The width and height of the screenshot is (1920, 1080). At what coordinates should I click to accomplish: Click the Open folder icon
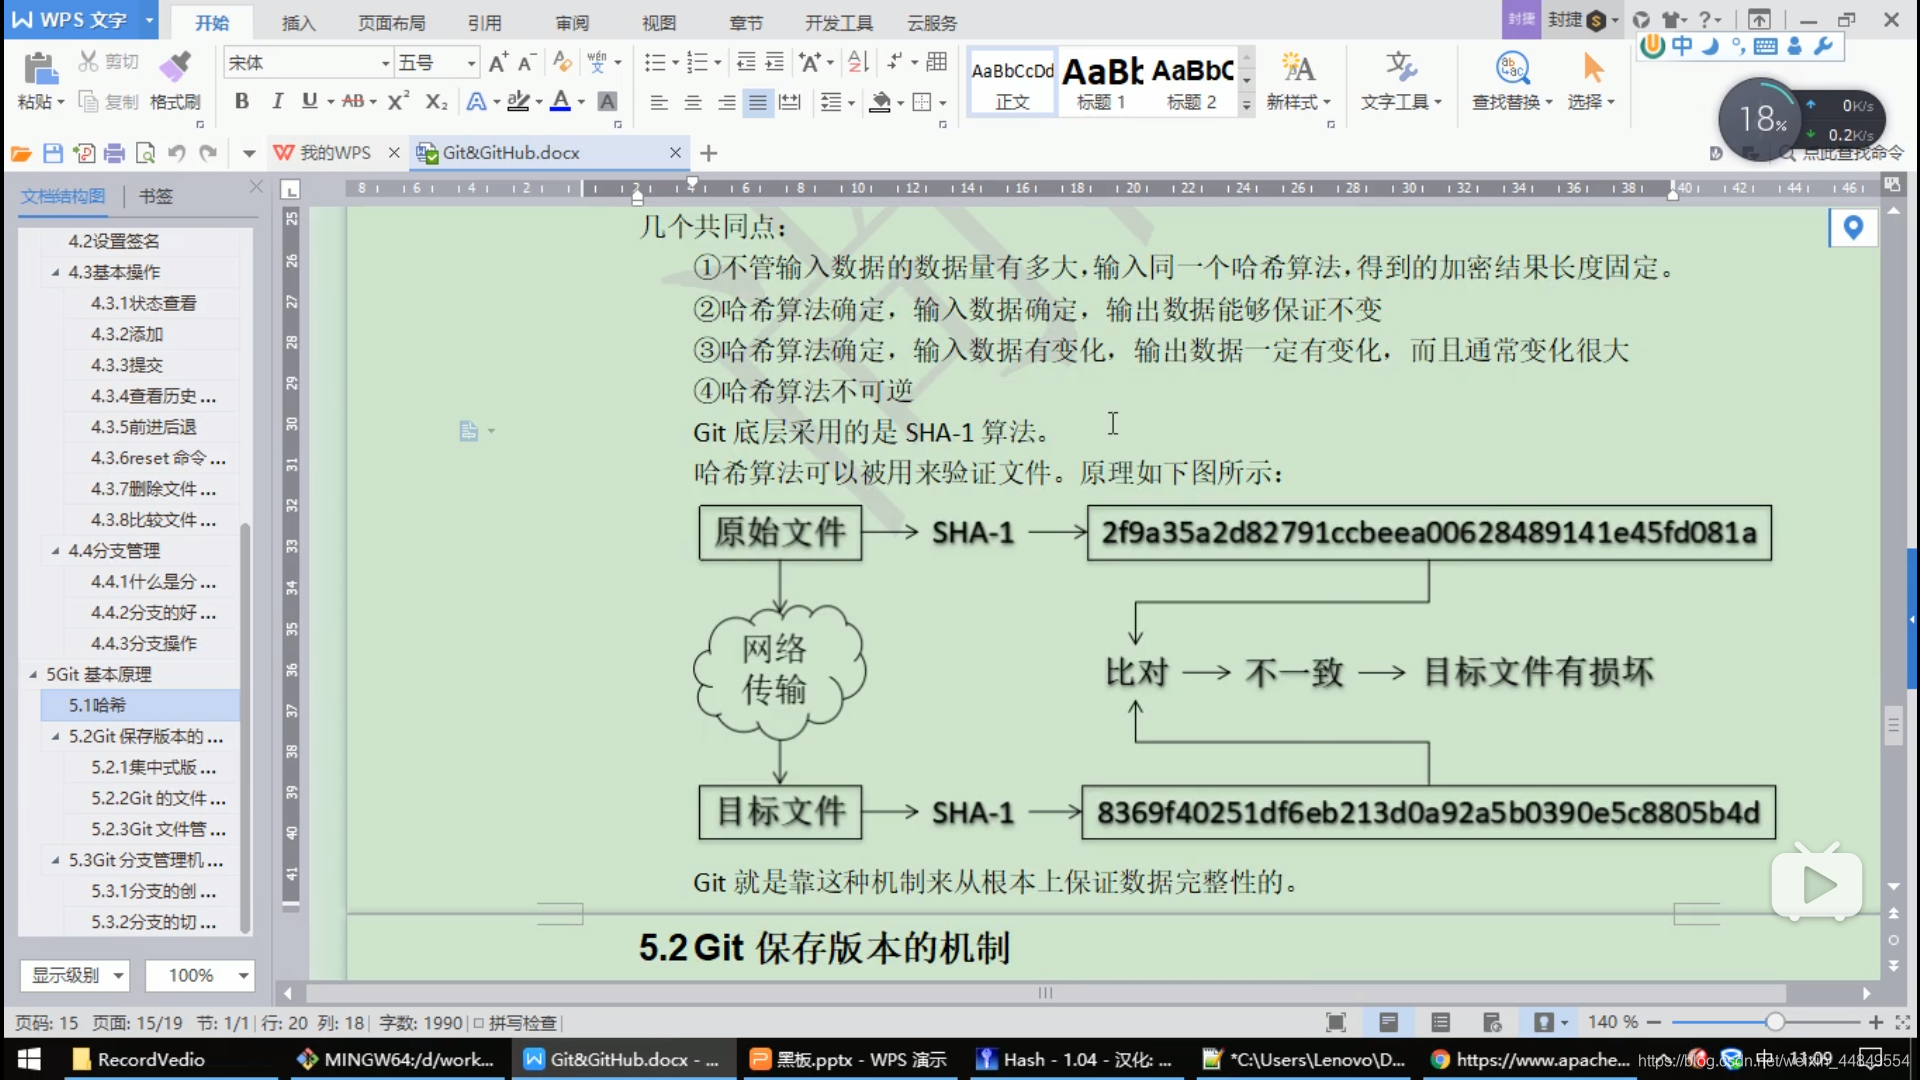[x=21, y=153]
